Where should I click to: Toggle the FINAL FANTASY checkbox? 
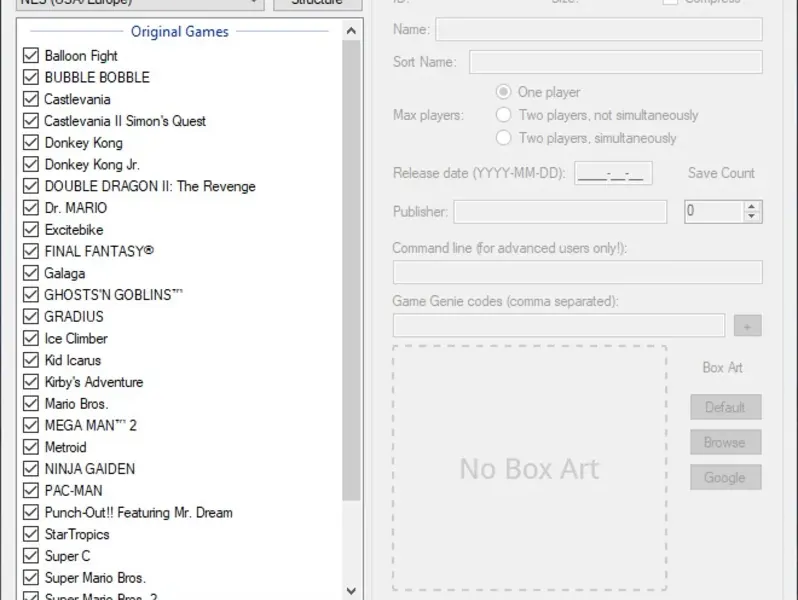pos(31,251)
